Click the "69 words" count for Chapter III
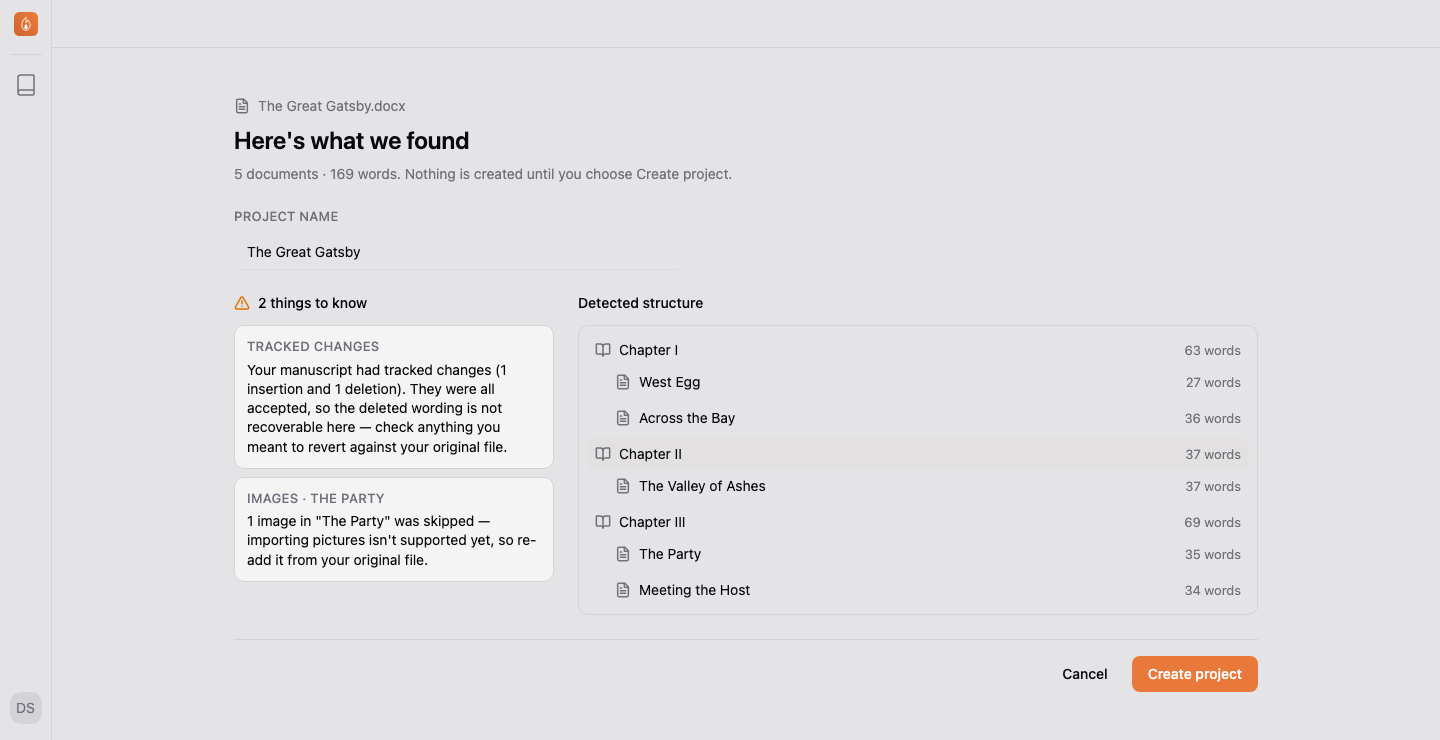The height and width of the screenshot is (740, 1440). coord(1213,522)
